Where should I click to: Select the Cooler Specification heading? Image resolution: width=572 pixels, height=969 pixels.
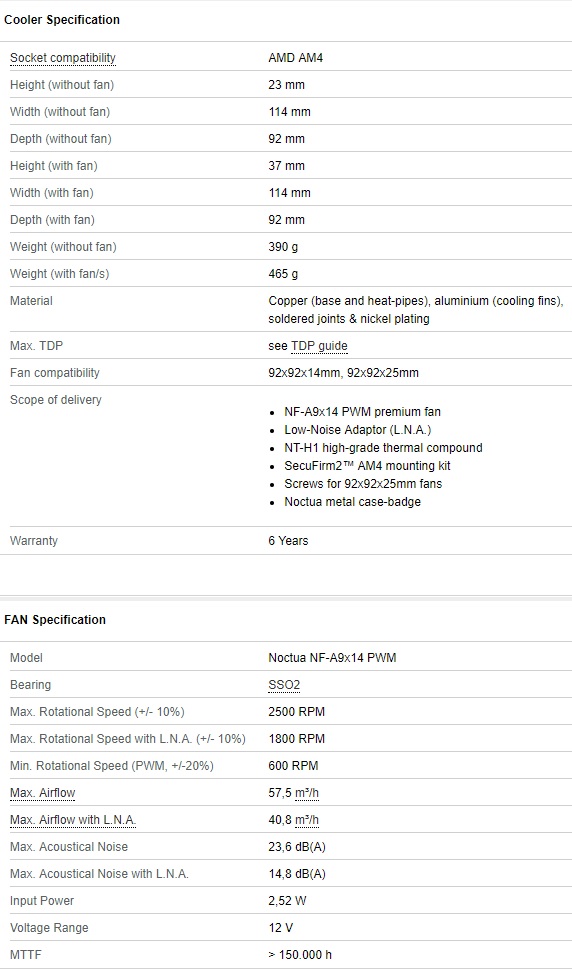[x=62, y=20]
